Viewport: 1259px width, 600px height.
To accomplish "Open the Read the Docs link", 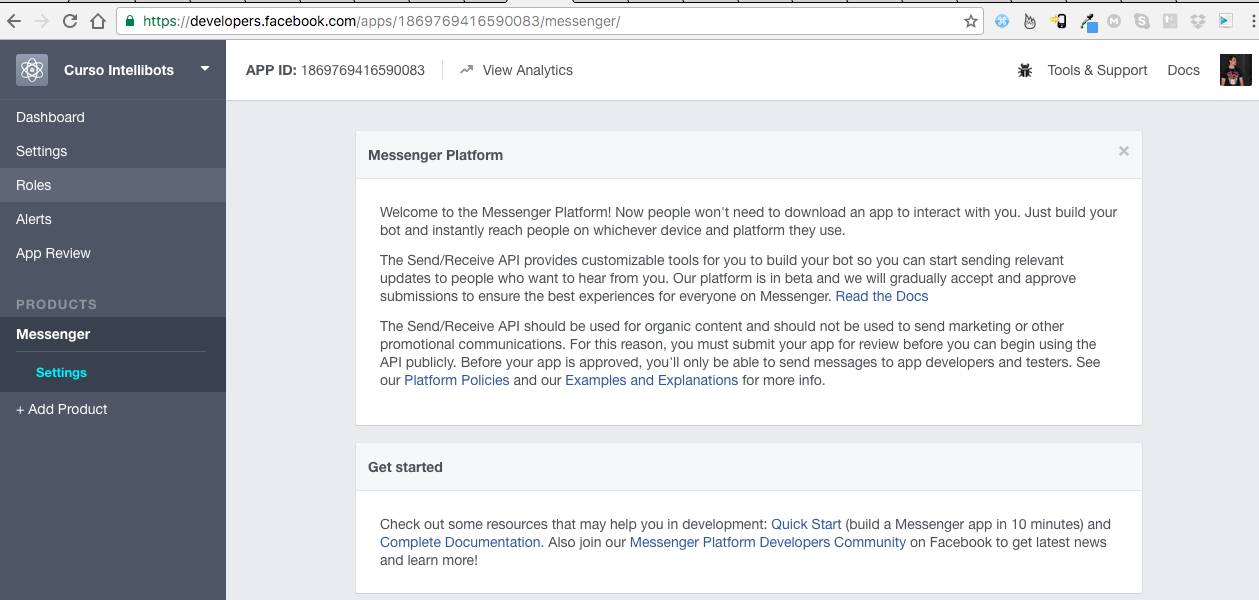I will coord(881,296).
